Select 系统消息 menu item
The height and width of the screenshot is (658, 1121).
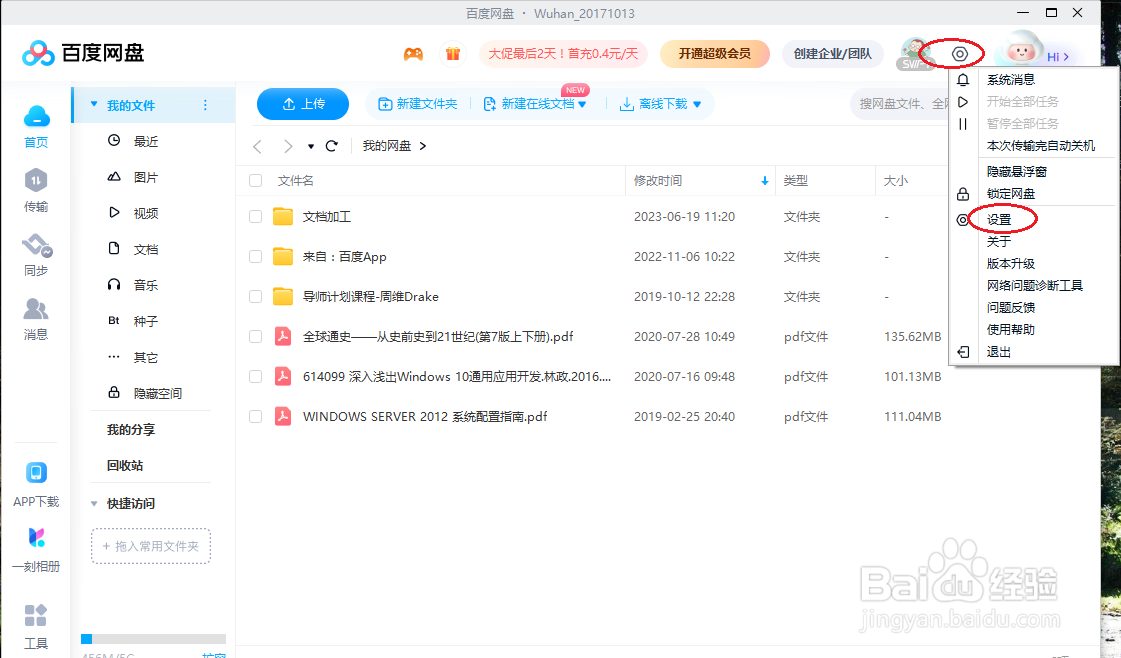[1011, 79]
